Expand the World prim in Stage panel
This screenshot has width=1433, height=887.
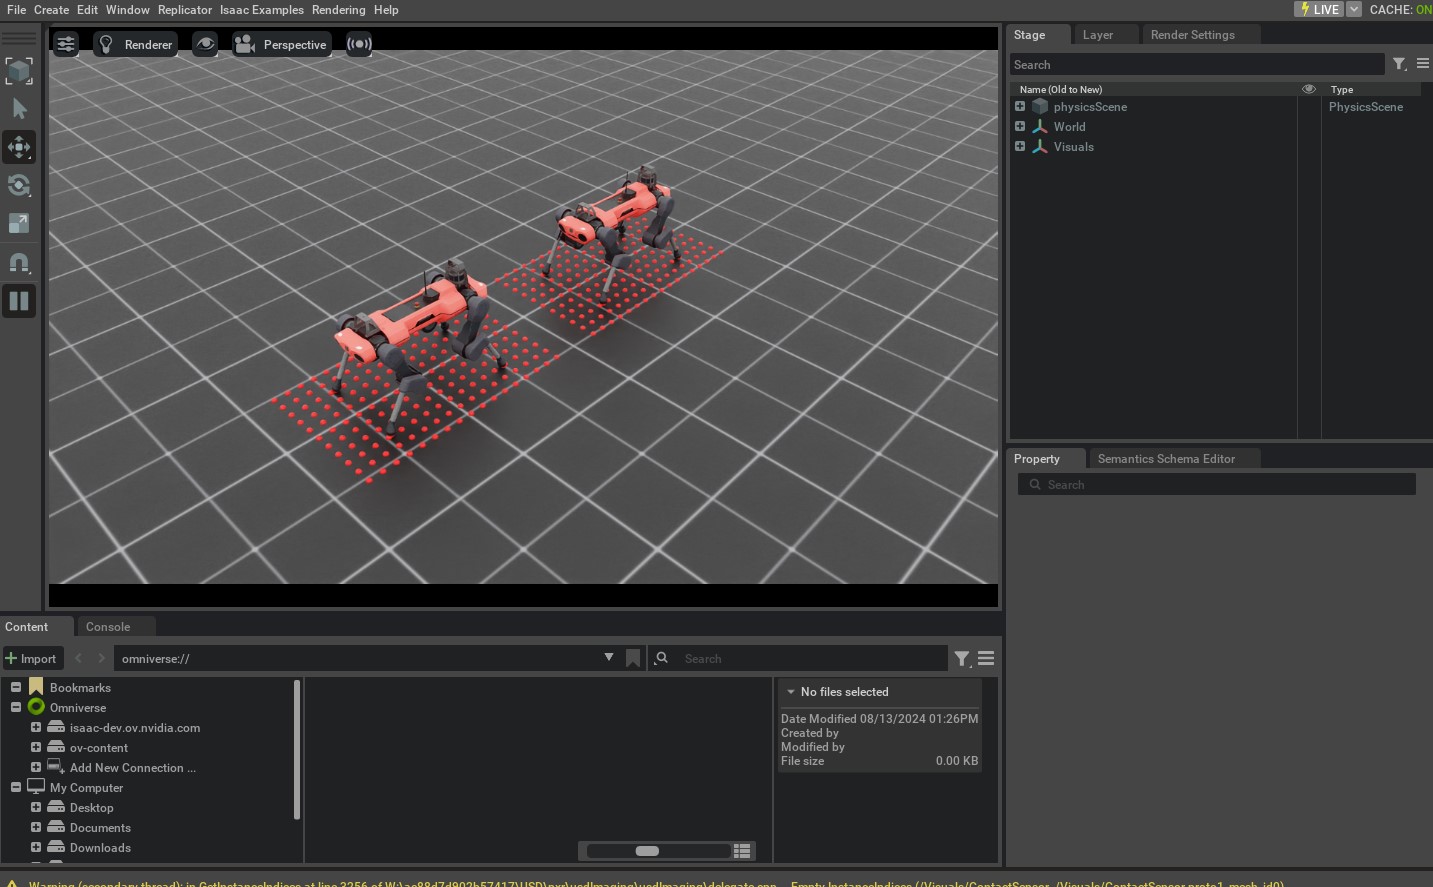[1020, 126]
